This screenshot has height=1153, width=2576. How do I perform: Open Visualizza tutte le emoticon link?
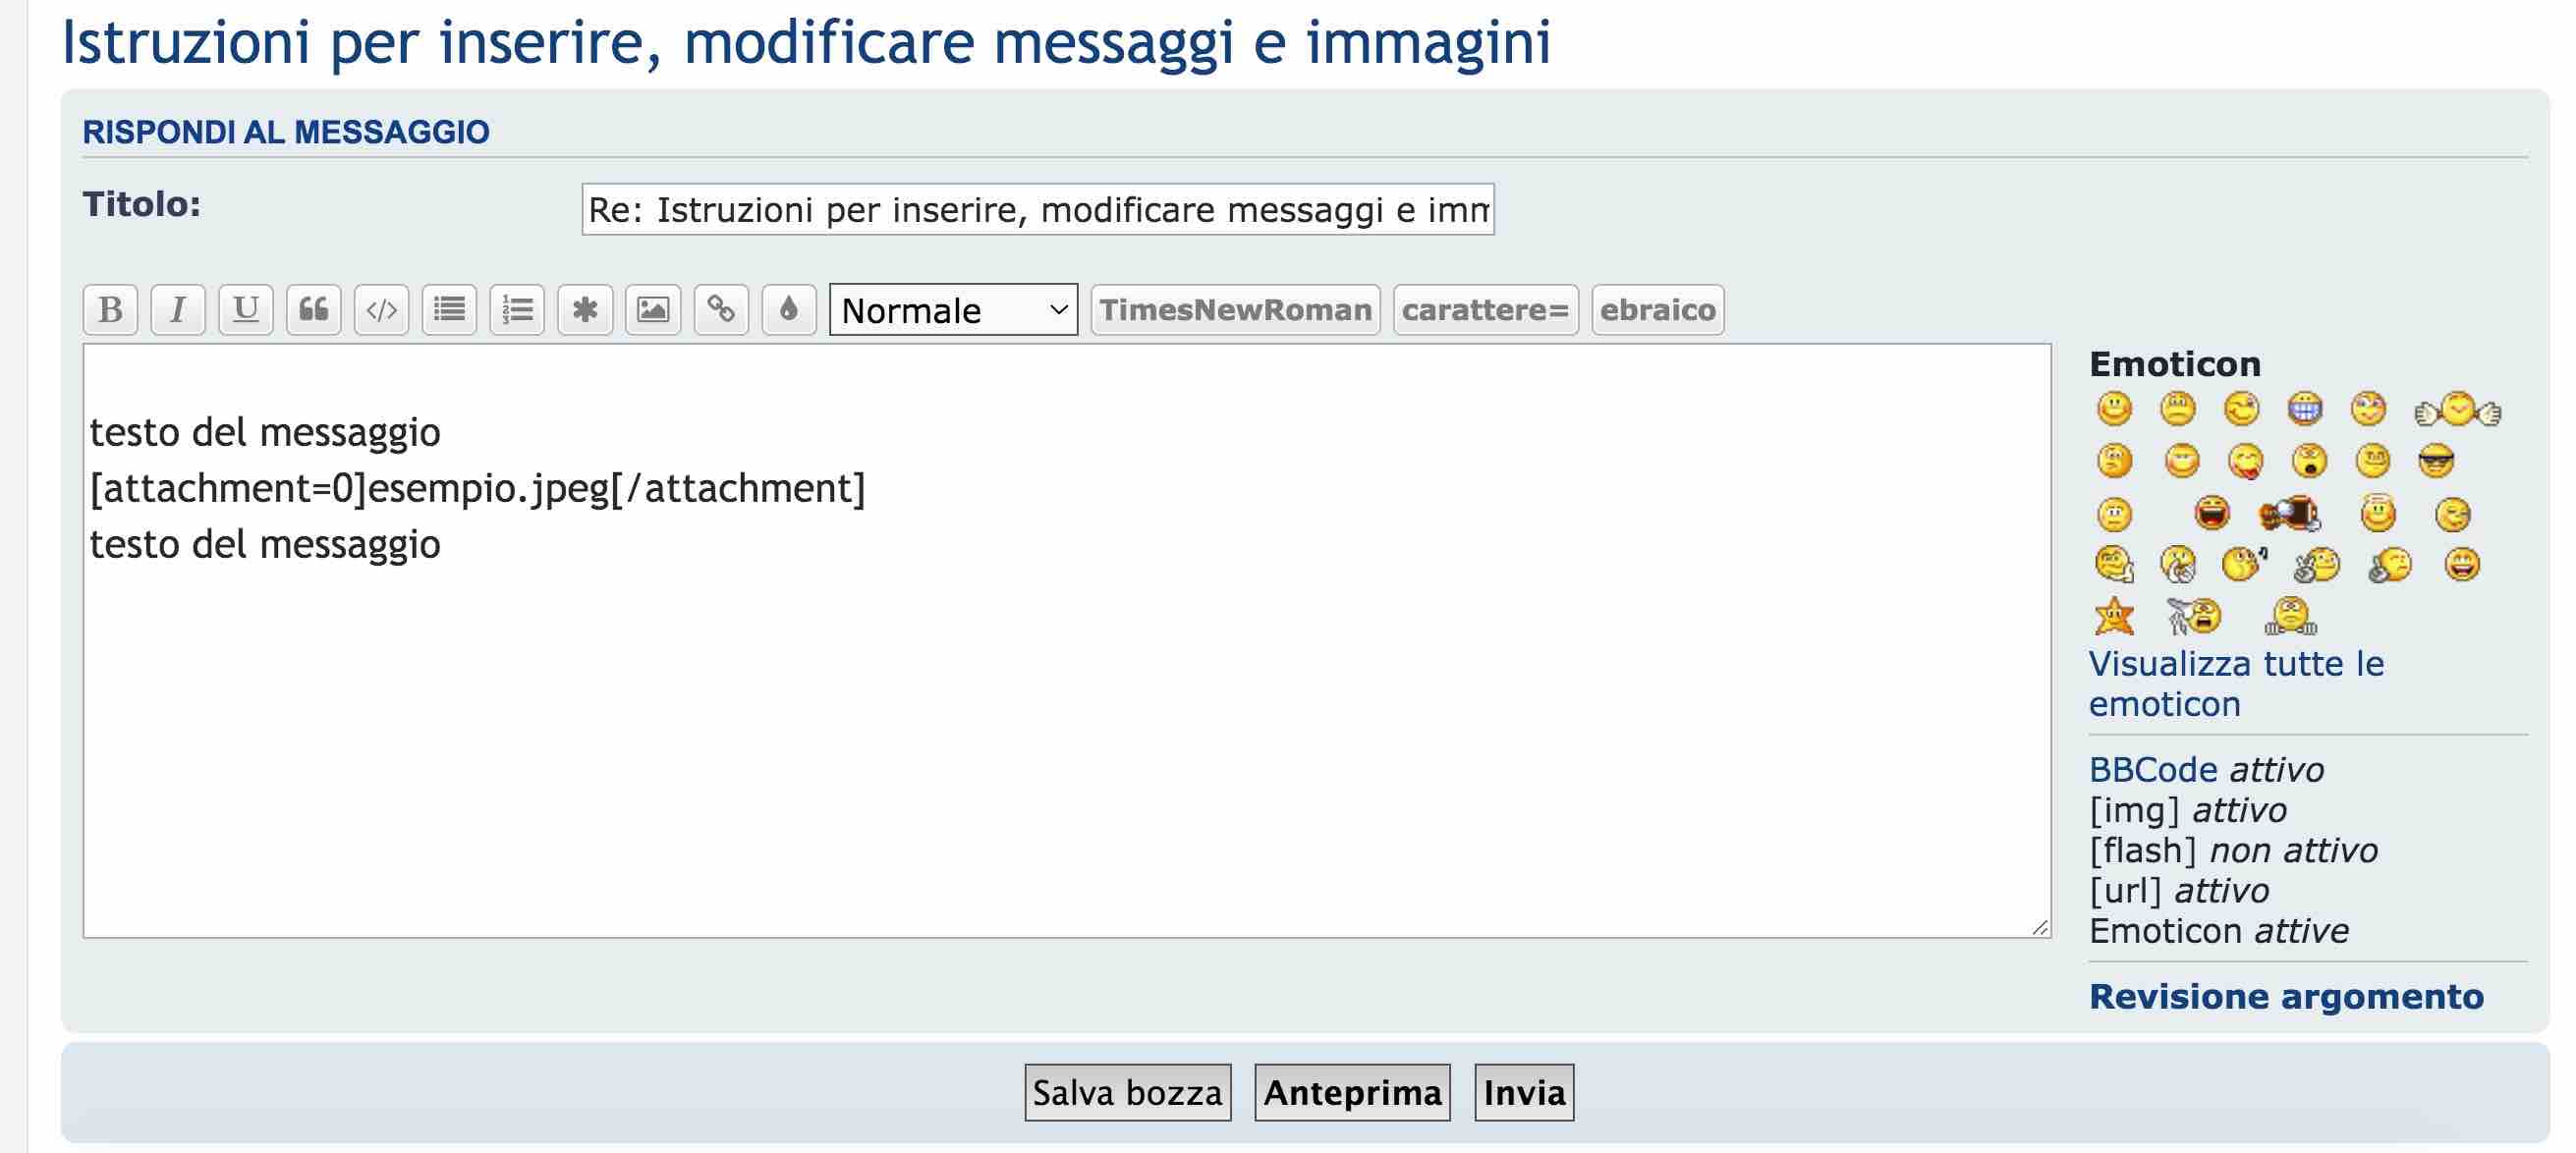(2236, 684)
